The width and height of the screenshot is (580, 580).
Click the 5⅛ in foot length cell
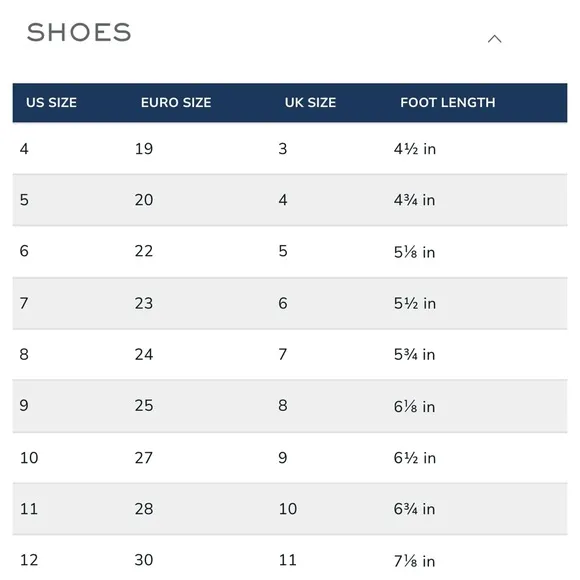coord(414,252)
